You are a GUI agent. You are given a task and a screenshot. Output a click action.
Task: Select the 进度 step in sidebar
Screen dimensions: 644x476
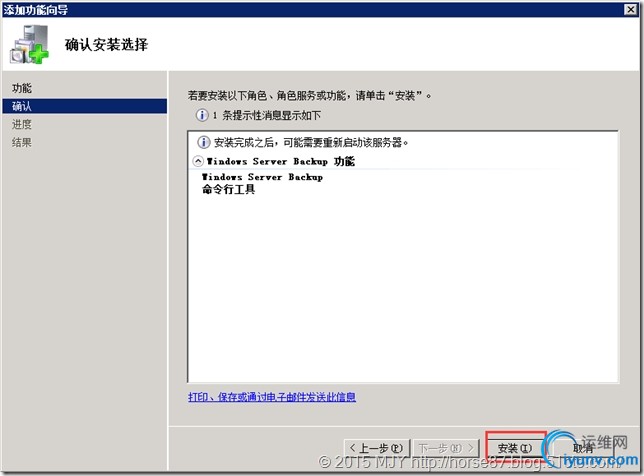(x=22, y=124)
